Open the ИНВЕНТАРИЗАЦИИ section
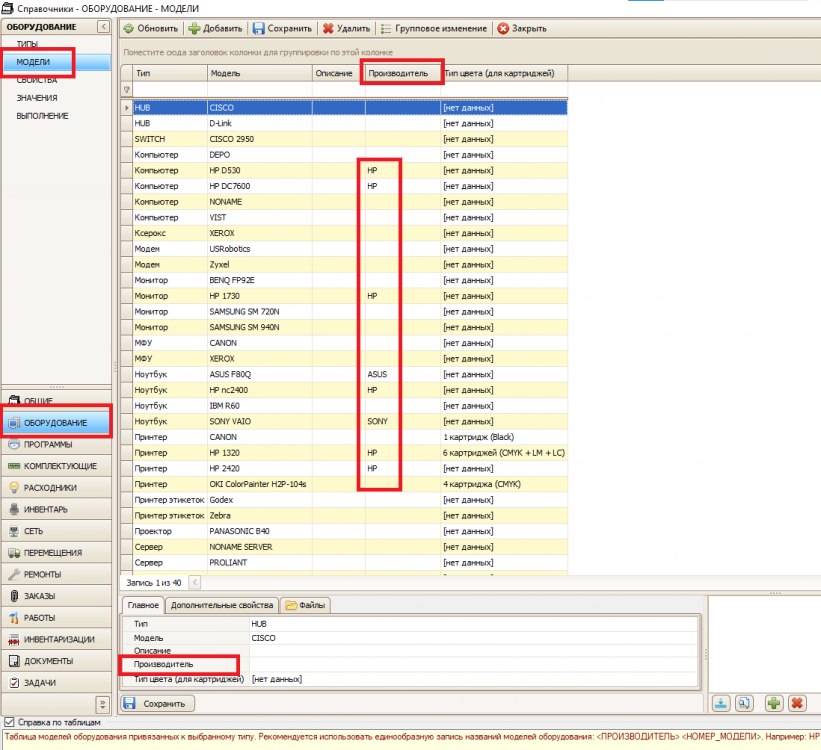 coord(57,639)
